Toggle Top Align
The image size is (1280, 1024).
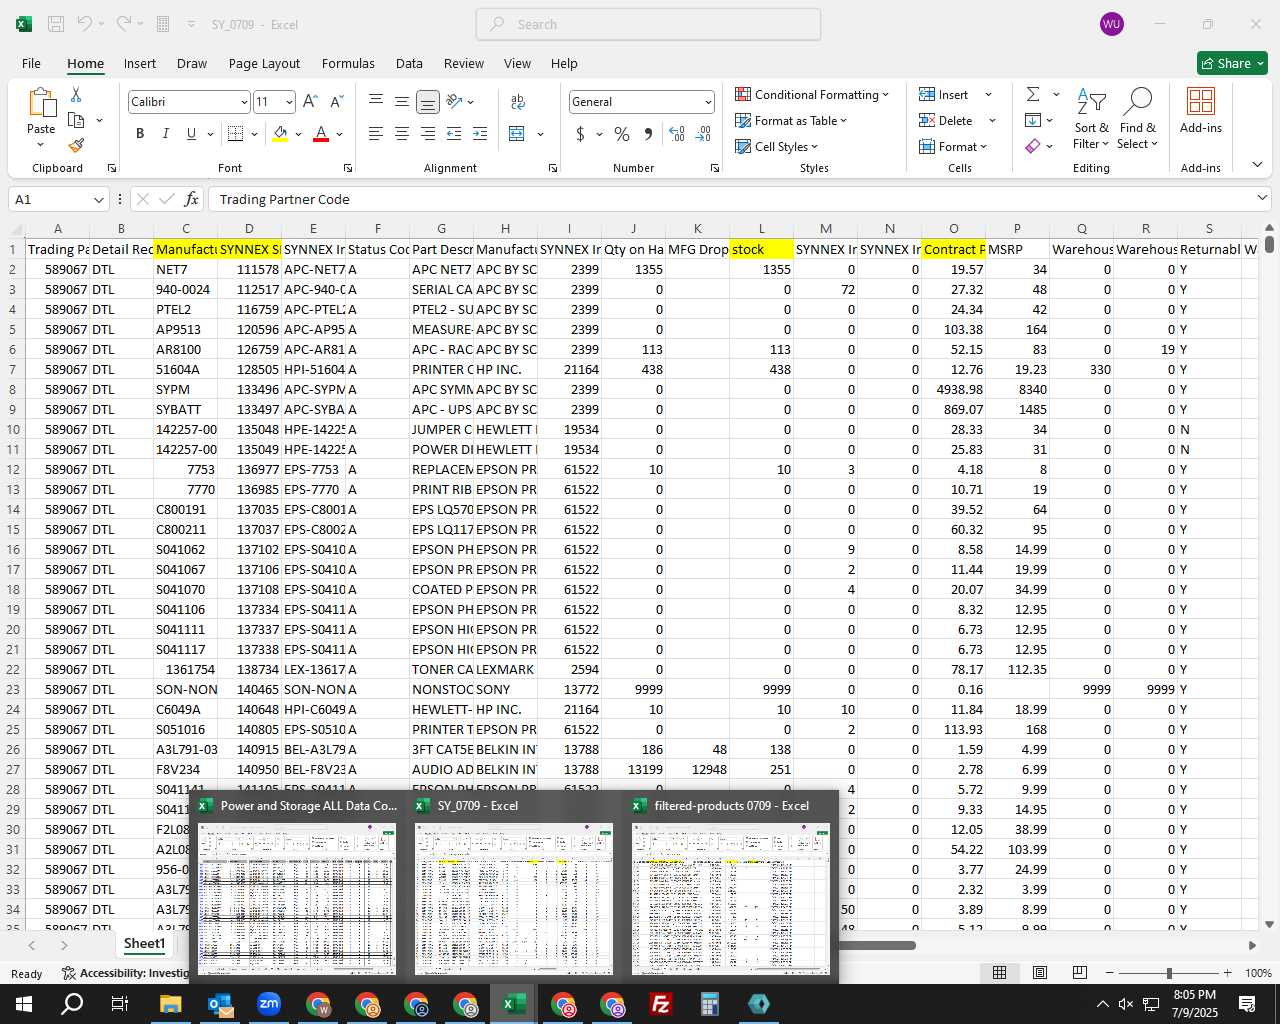[376, 101]
